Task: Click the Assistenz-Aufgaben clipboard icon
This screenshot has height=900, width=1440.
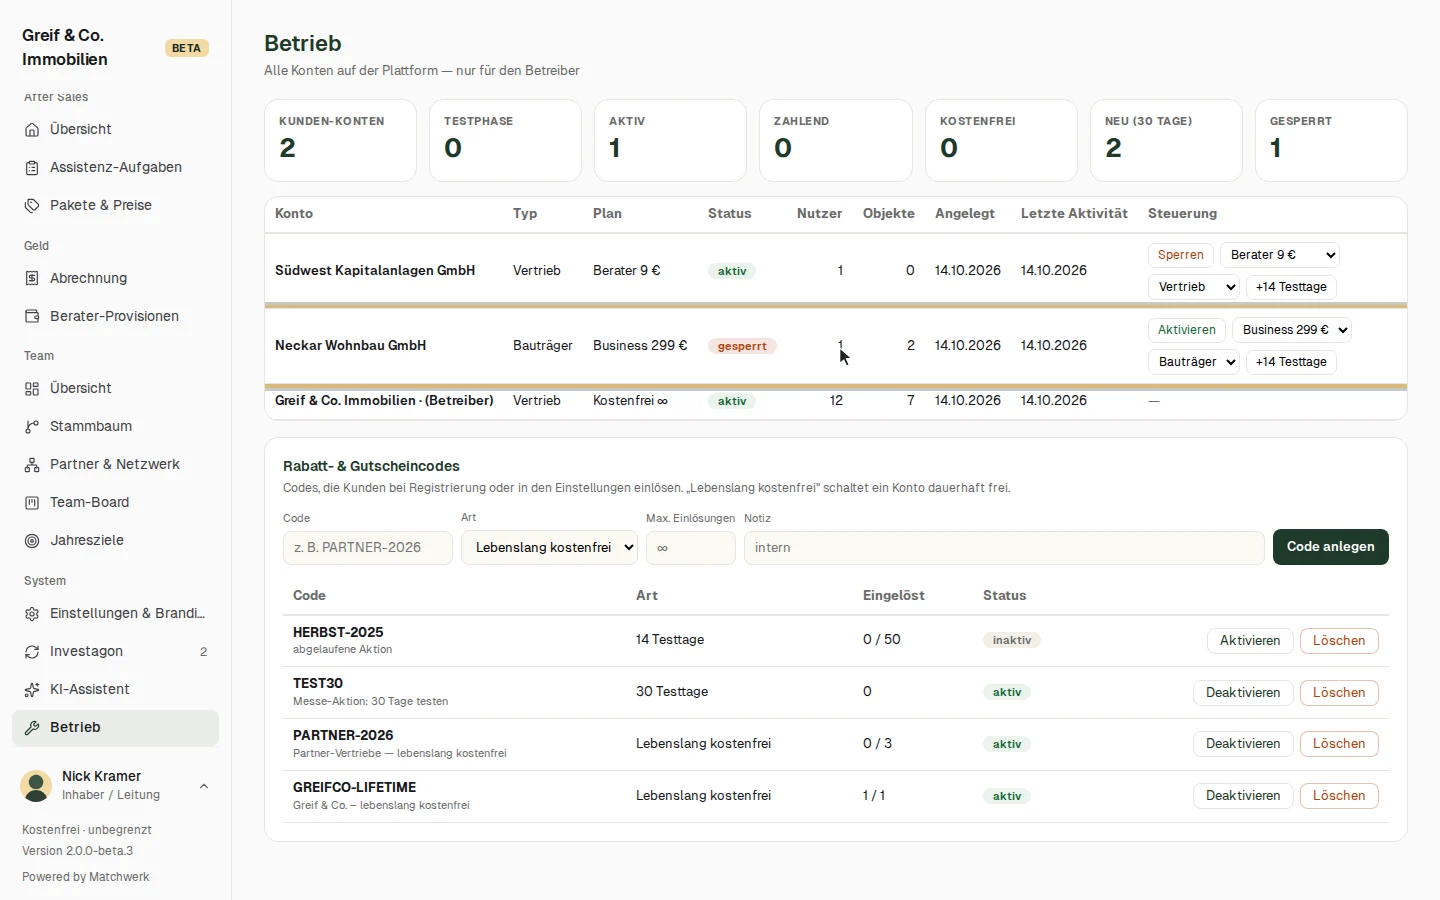Action: [x=32, y=168]
